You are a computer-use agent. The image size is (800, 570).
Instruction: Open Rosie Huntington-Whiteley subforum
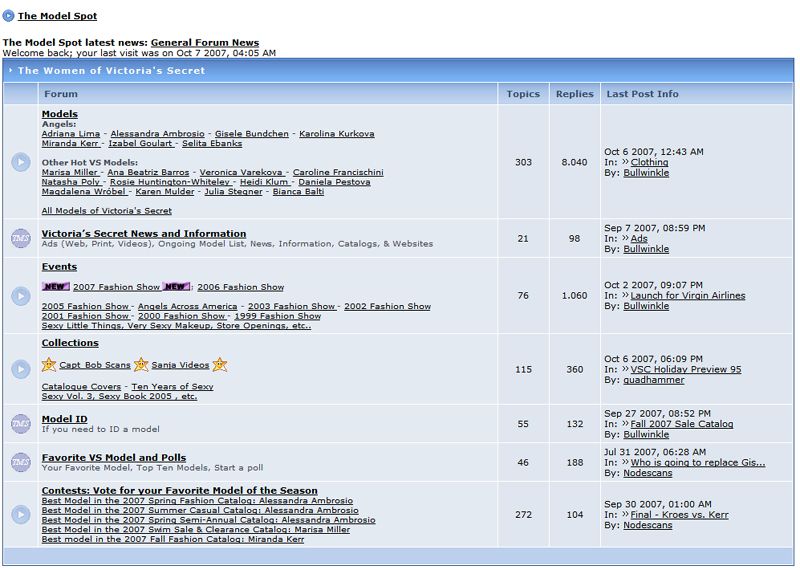tap(170, 182)
